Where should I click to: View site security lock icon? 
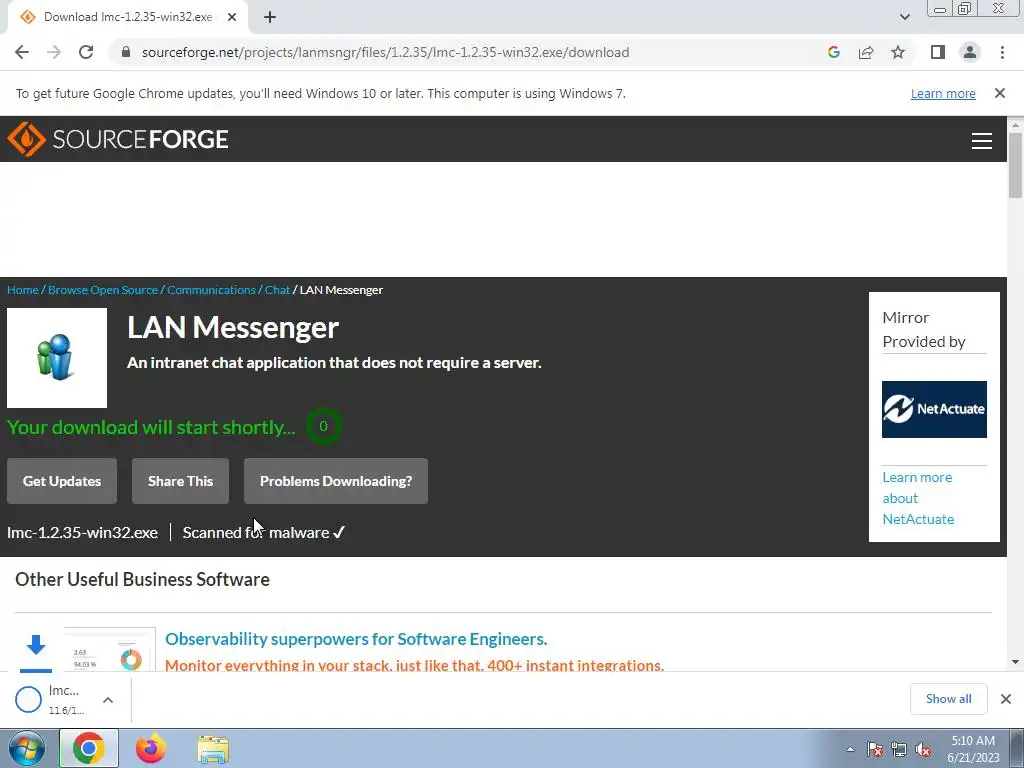point(126,52)
